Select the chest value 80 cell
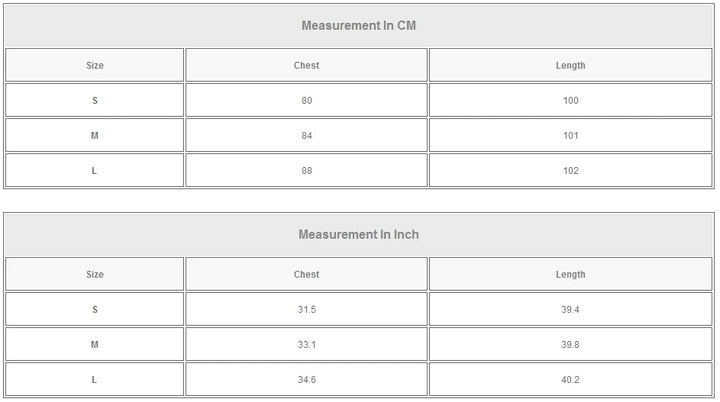The image size is (720, 402). [306, 101]
